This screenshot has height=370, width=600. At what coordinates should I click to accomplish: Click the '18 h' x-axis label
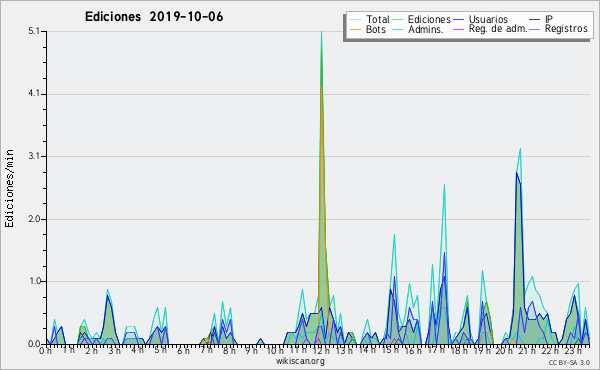[x=459, y=351]
